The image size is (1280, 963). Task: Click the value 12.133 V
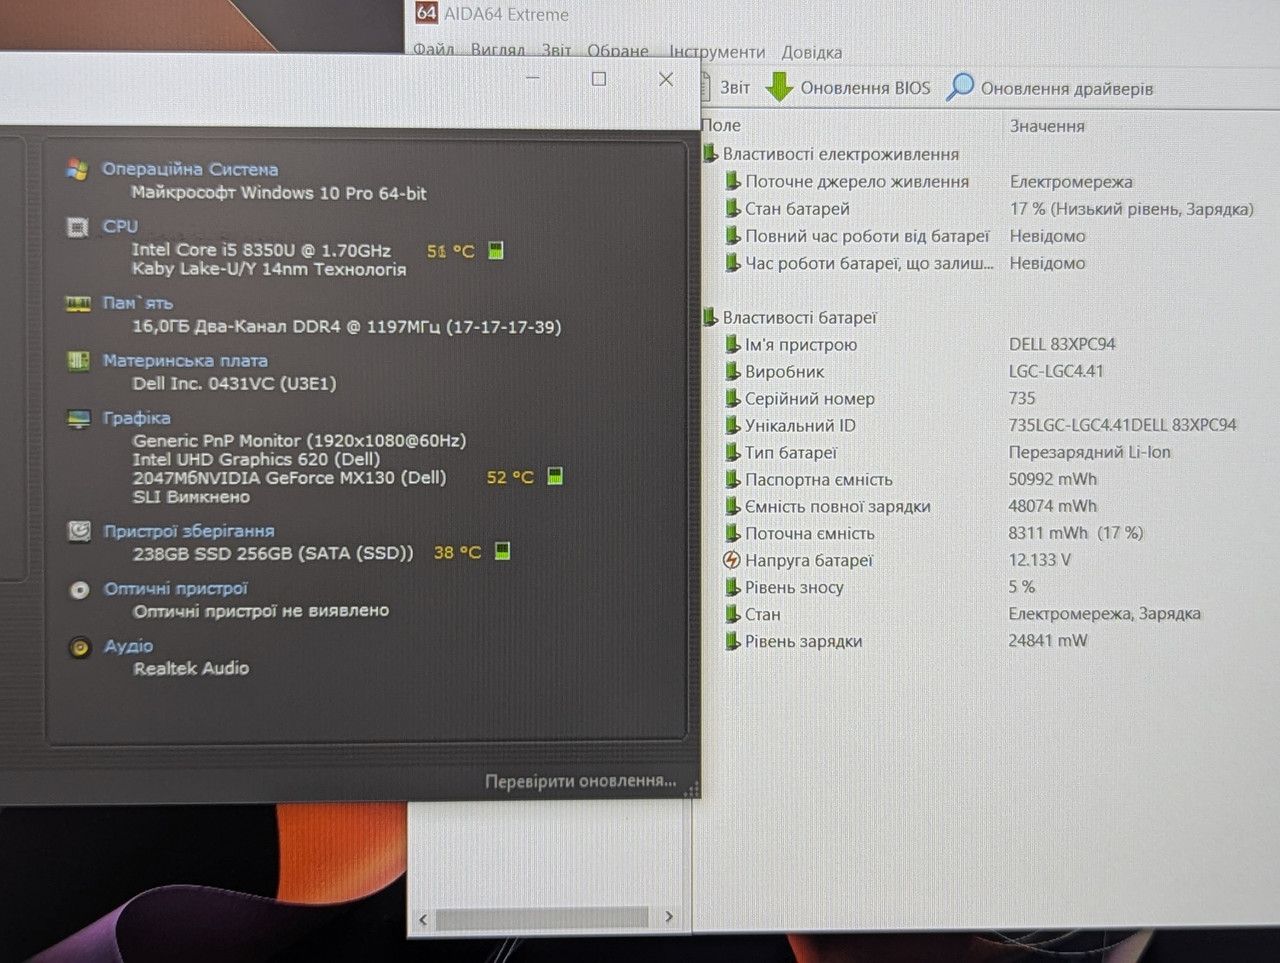coord(1040,560)
